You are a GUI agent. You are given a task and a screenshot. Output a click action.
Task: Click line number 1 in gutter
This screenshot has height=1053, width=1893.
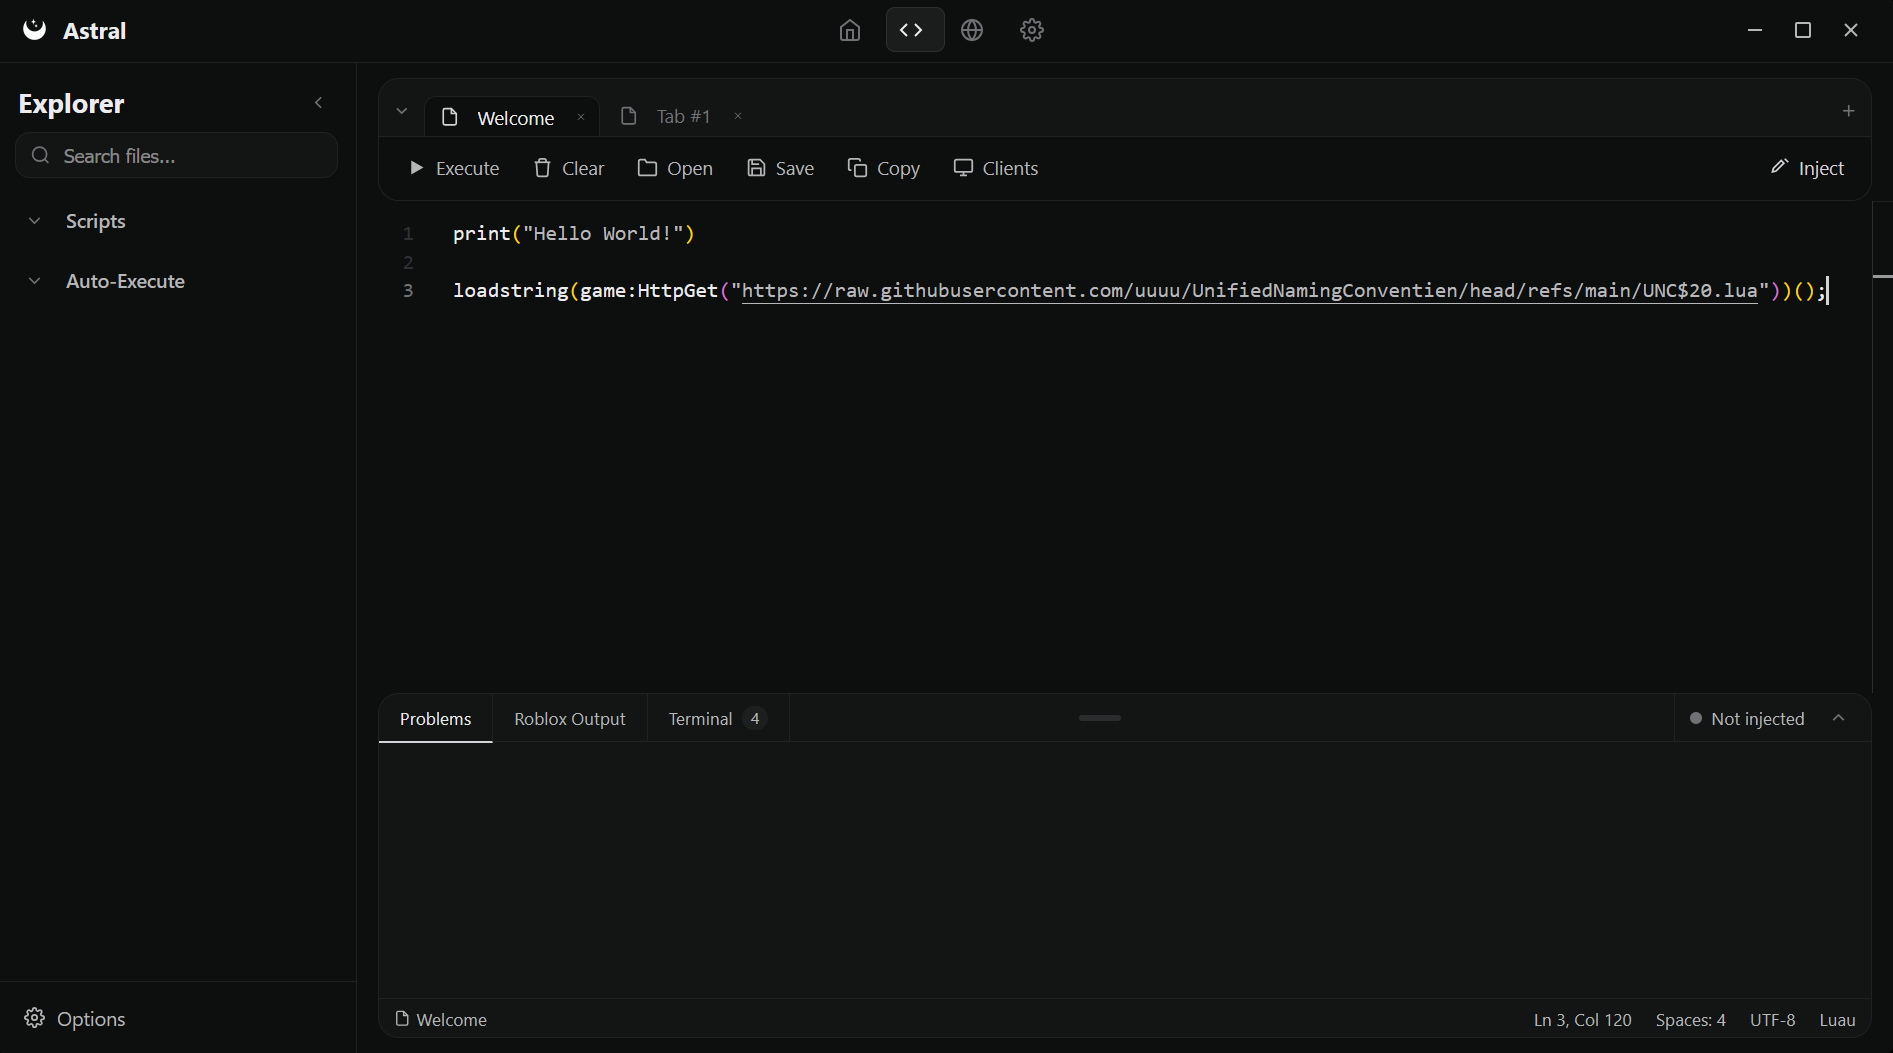click(x=408, y=233)
